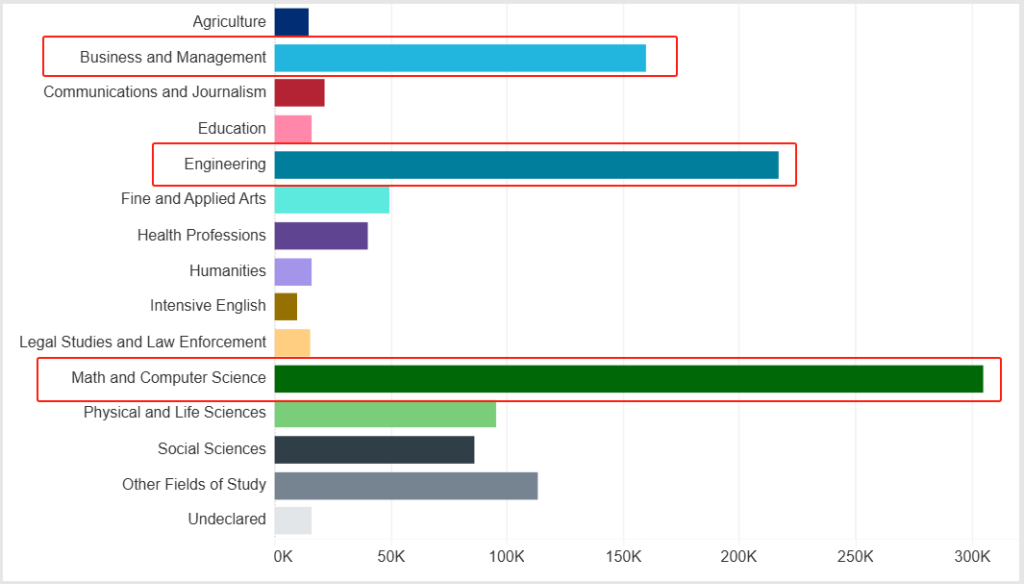Click the lavender Humanities bar

pyautogui.click(x=293, y=272)
